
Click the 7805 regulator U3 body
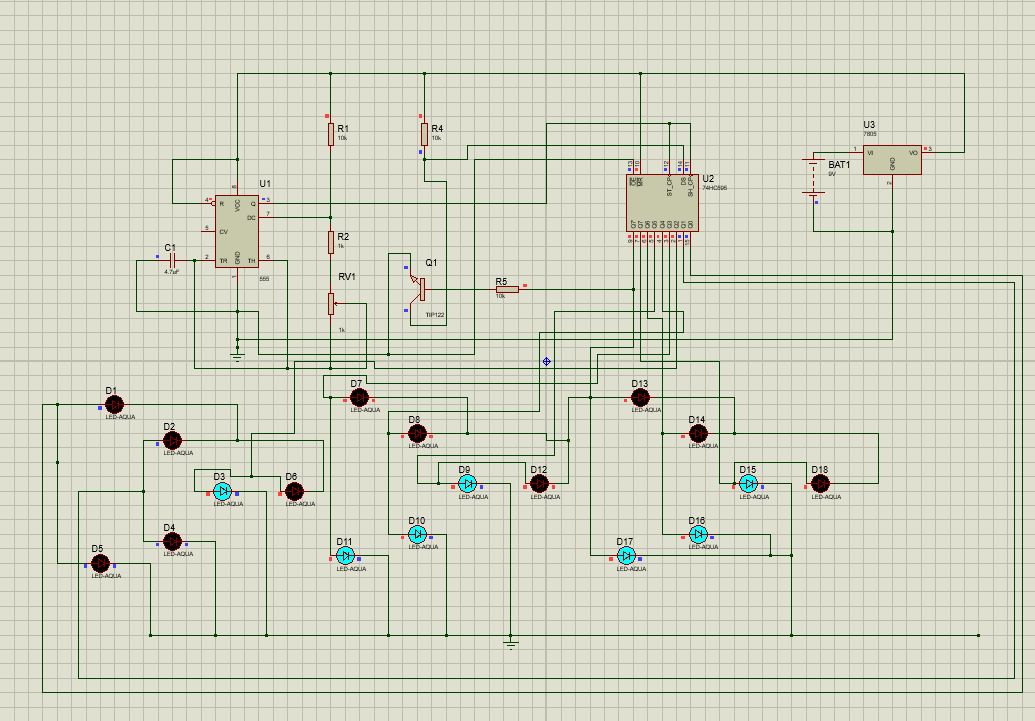click(x=892, y=160)
